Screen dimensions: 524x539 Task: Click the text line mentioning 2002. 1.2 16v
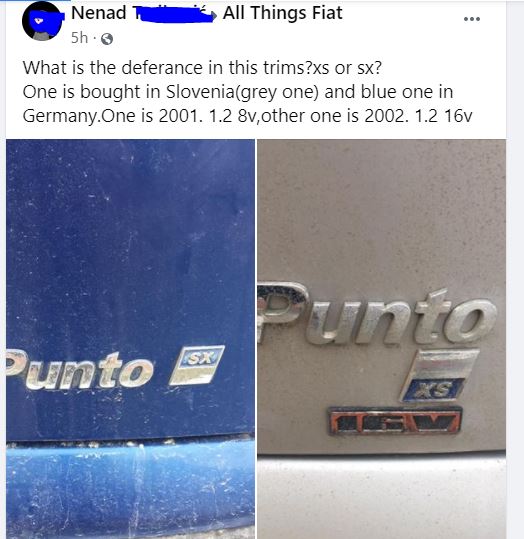click(248, 116)
